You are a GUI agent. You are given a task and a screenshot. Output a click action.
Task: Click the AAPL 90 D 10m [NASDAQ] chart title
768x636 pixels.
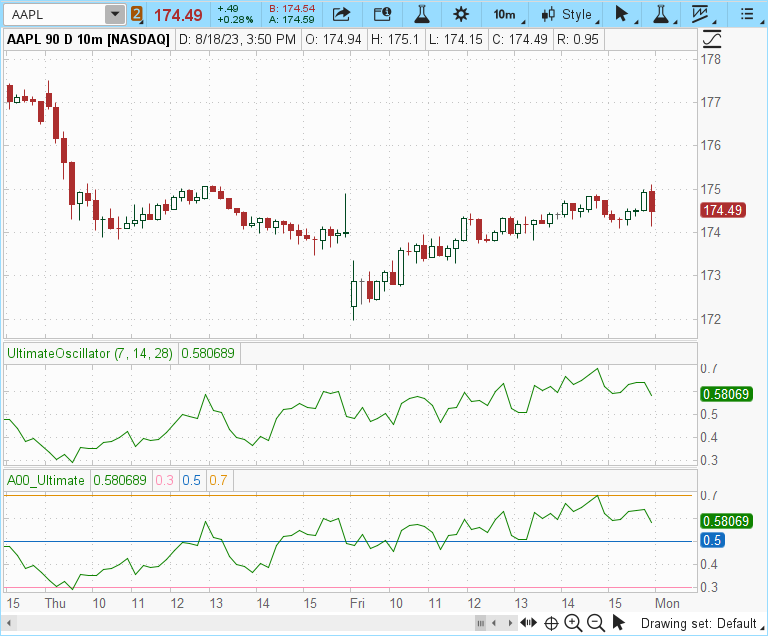(88, 39)
